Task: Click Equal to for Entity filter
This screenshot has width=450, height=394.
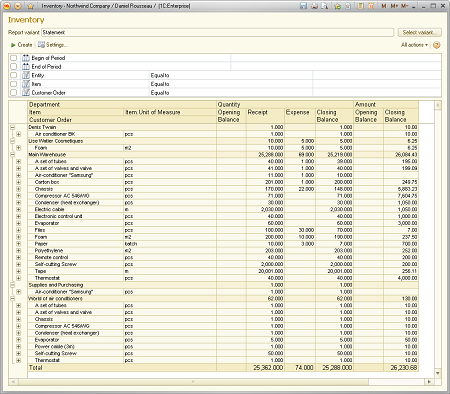Action: click(x=160, y=75)
